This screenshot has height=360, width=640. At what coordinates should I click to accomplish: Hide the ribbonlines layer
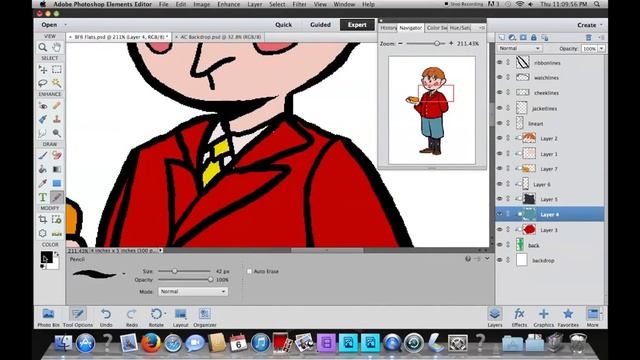500,62
